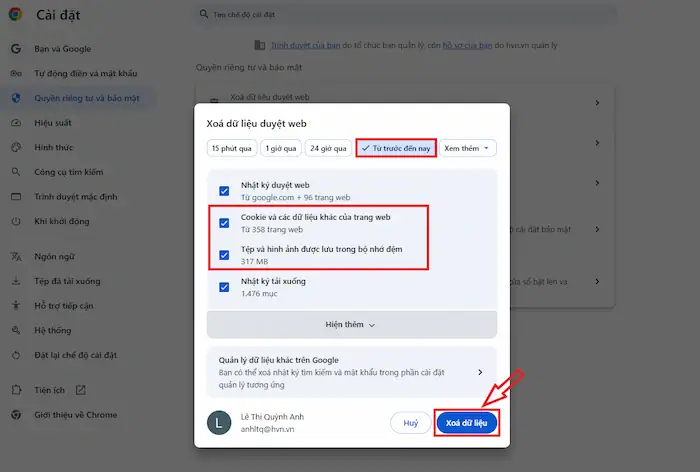Click the Tiện ích external link icon
Screen dimensions: 700x472
tap(81, 389)
